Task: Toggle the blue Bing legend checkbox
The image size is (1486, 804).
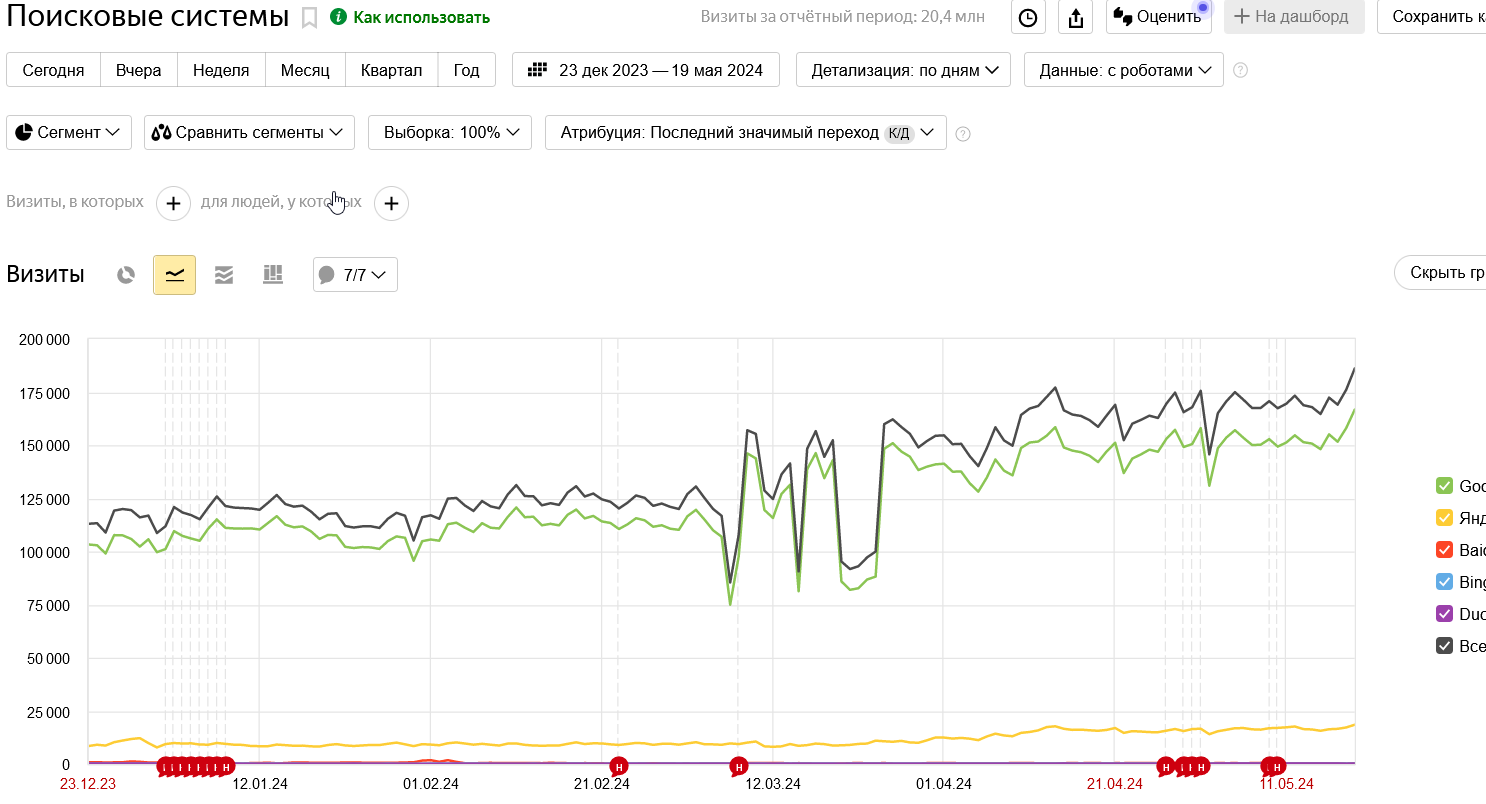Action: coord(1444,582)
